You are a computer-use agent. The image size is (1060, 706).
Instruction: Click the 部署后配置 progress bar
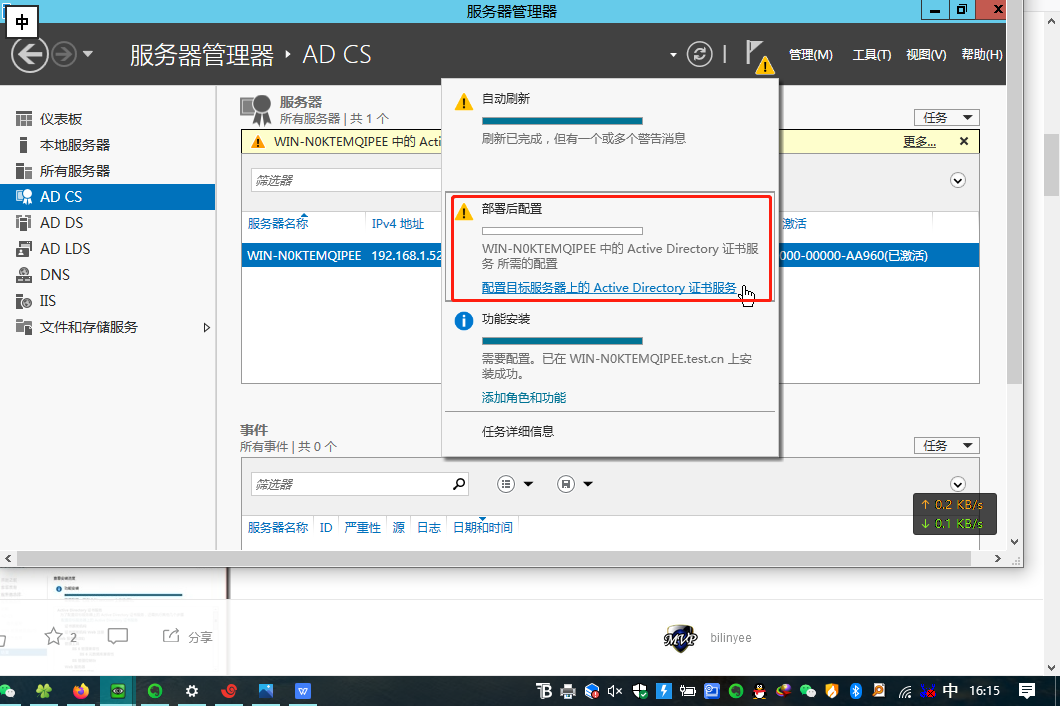[x=562, y=231]
